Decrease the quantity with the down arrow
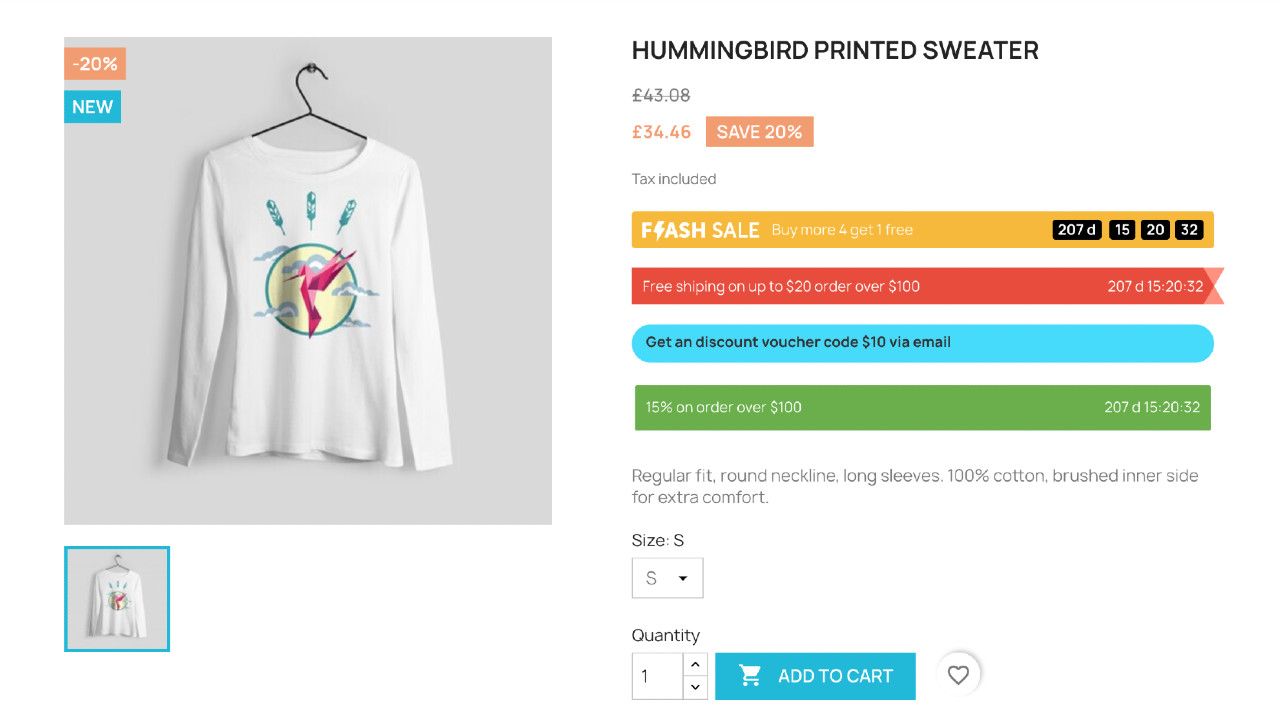This screenshot has width=1280, height=720. [x=695, y=687]
